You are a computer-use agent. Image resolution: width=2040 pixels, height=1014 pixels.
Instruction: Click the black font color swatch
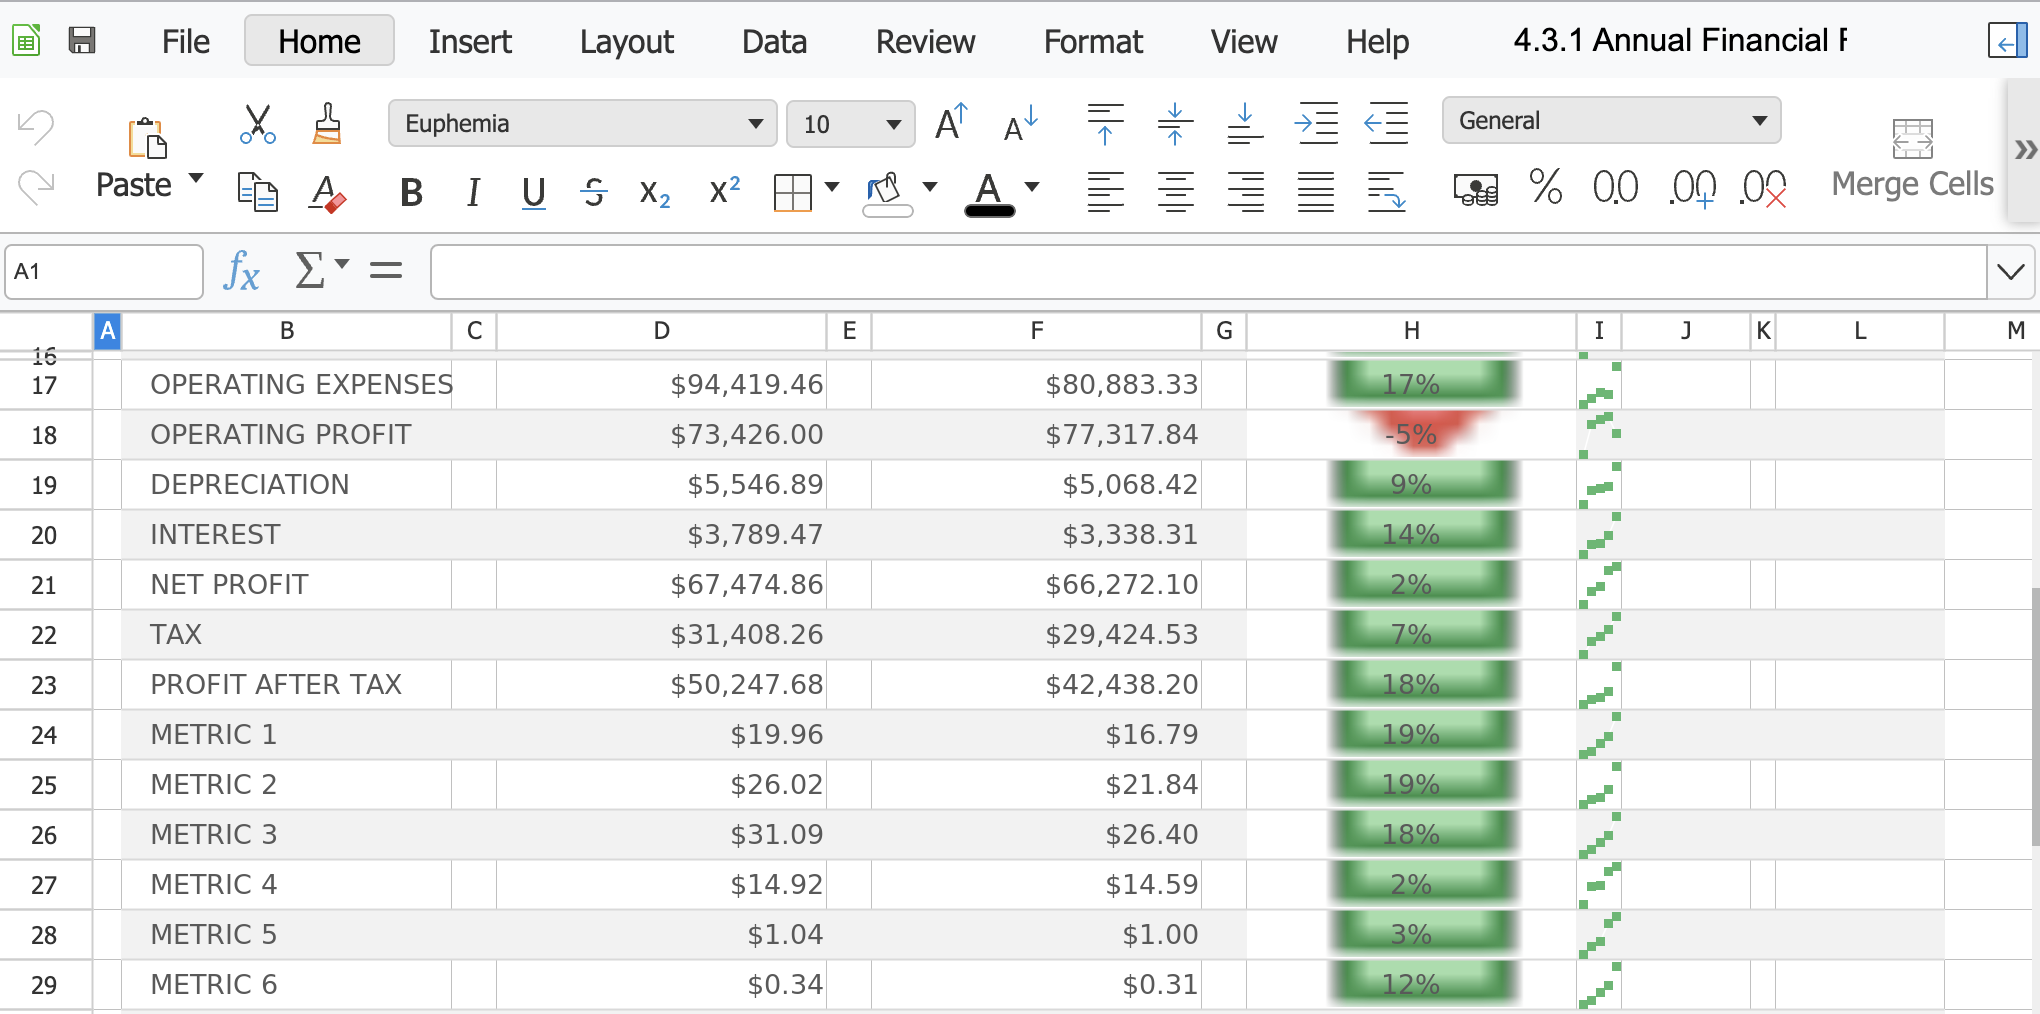click(x=989, y=192)
